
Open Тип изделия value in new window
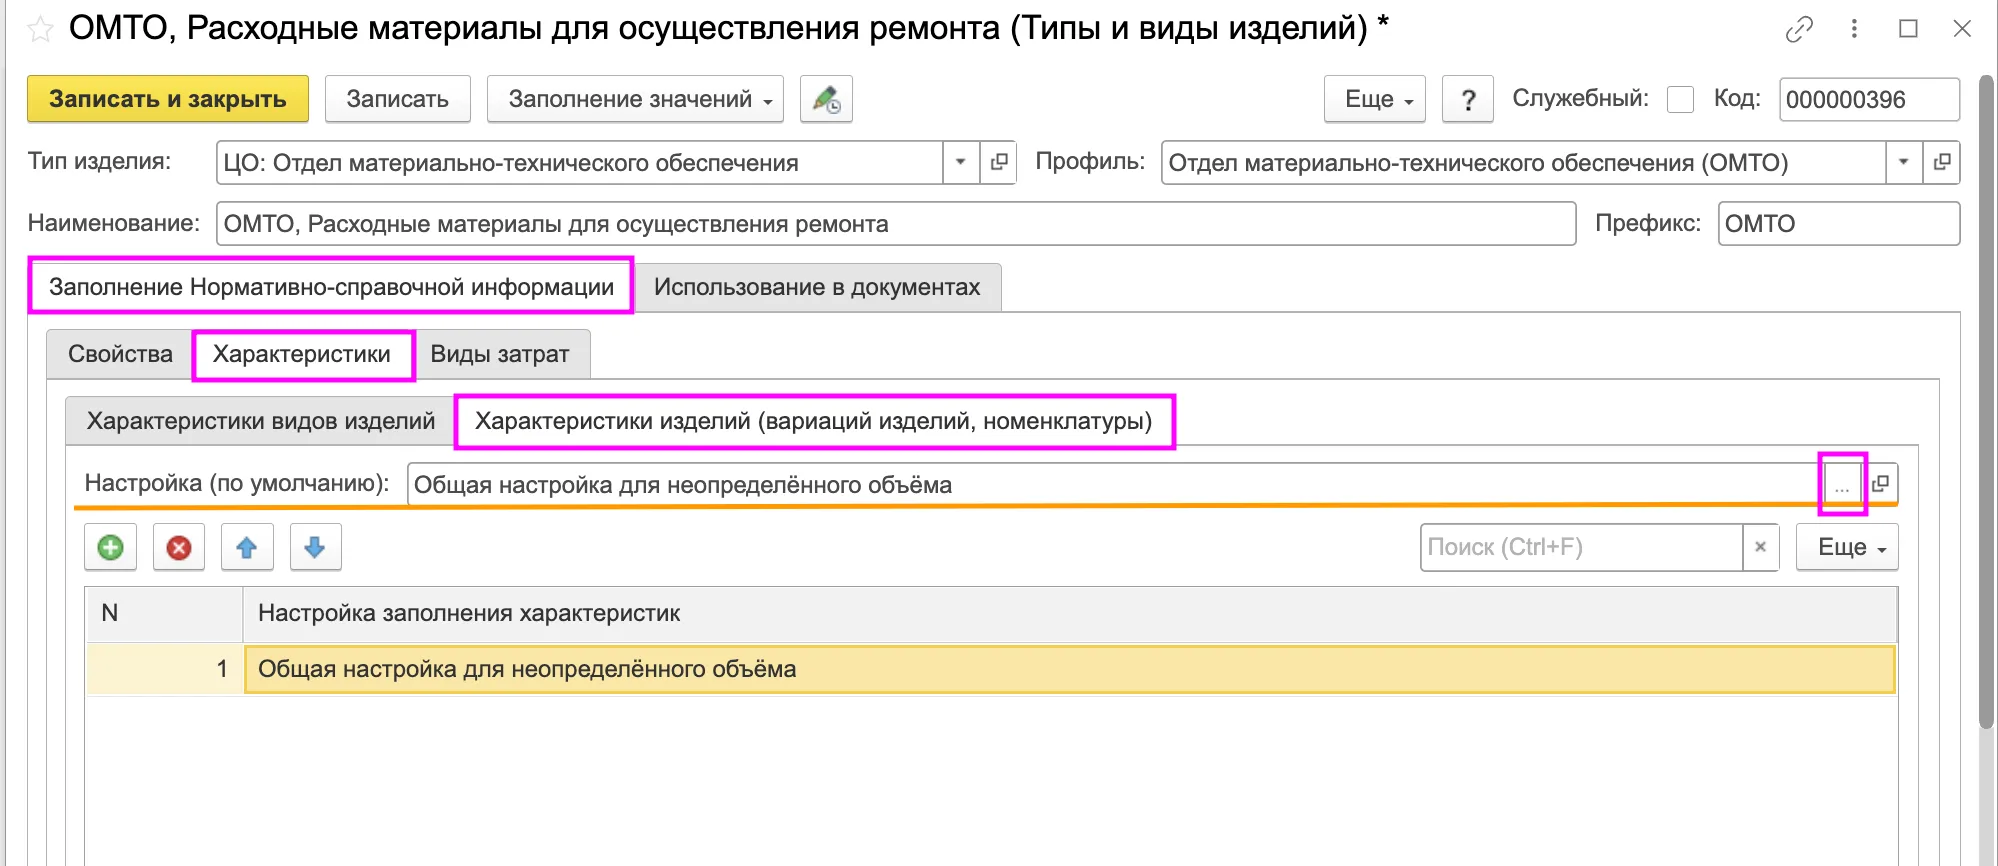coord(998,162)
